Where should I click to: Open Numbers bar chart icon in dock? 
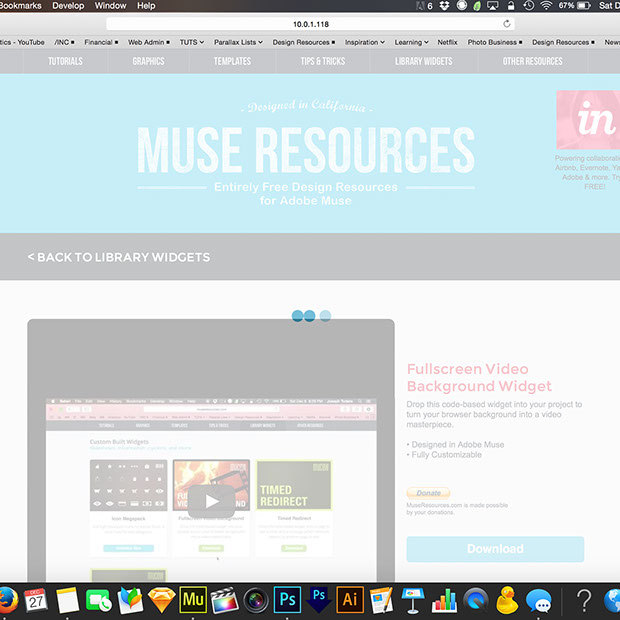[x=444, y=600]
